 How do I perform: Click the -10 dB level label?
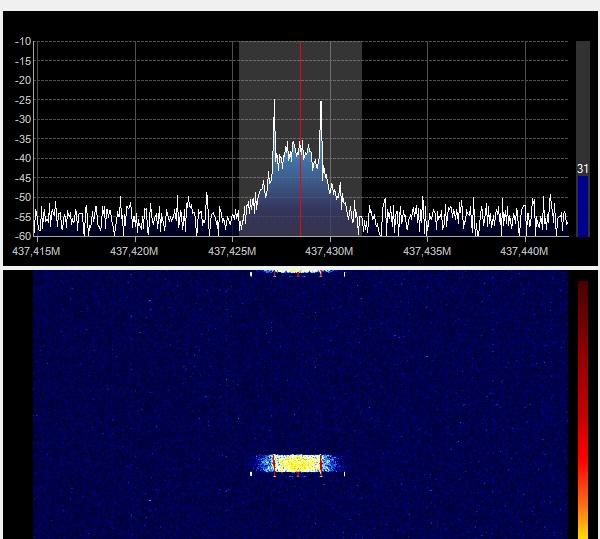pos(23,41)
